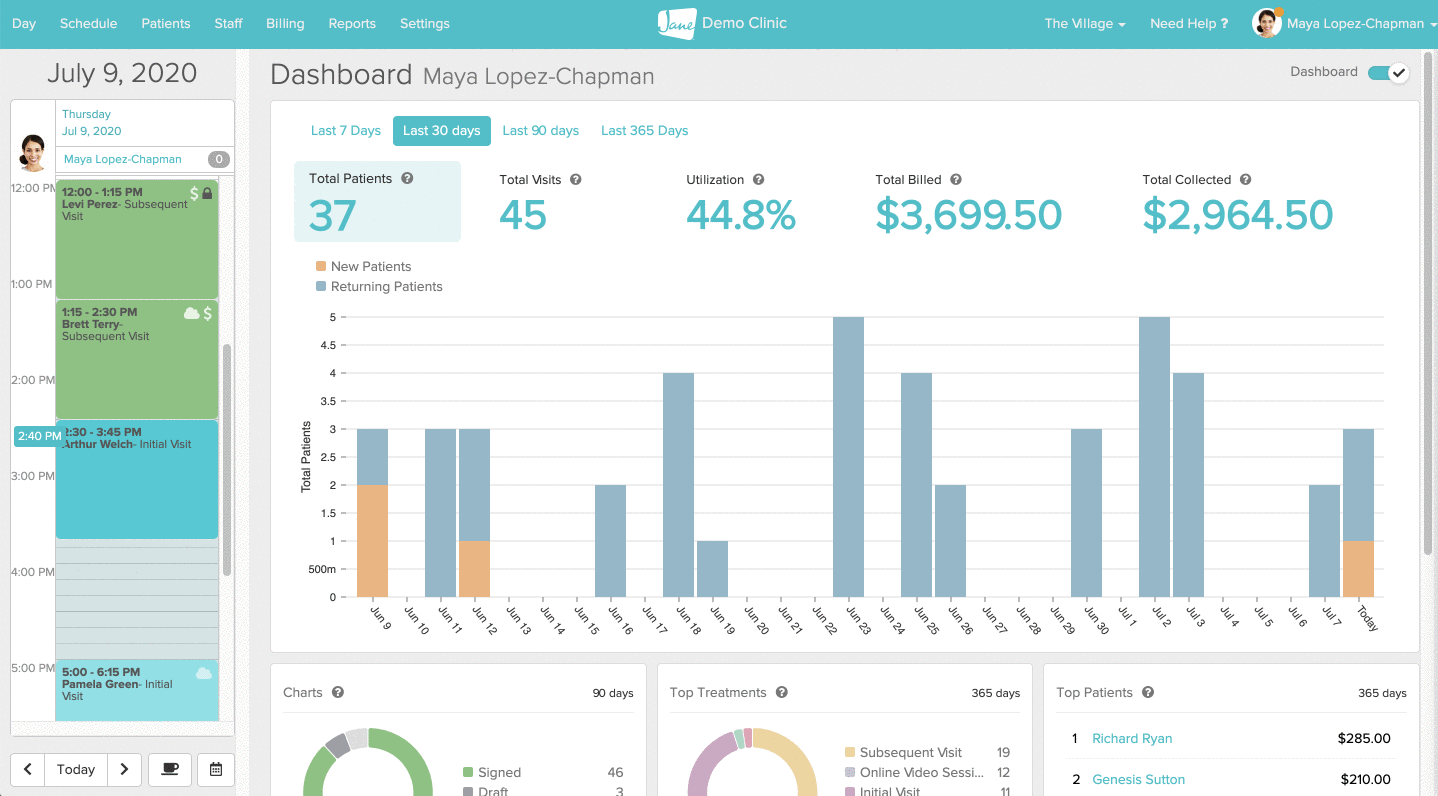Open the Reports section
1438x796 pixels.
click(x=352, y=23)
